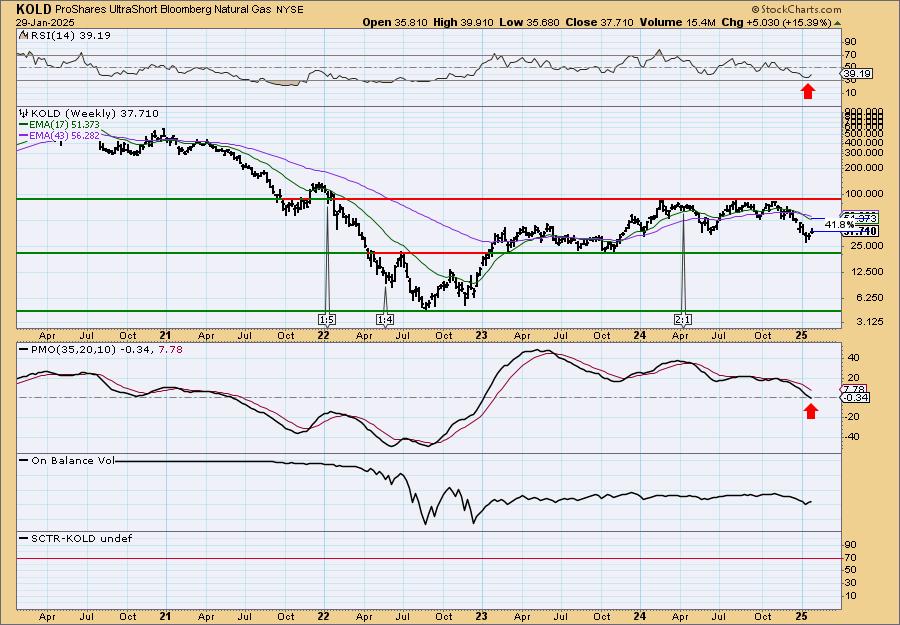Click the SCTR-KOLD legend dash
The height and width of the screenshot is (625, 900).
[x=23, y=538]
